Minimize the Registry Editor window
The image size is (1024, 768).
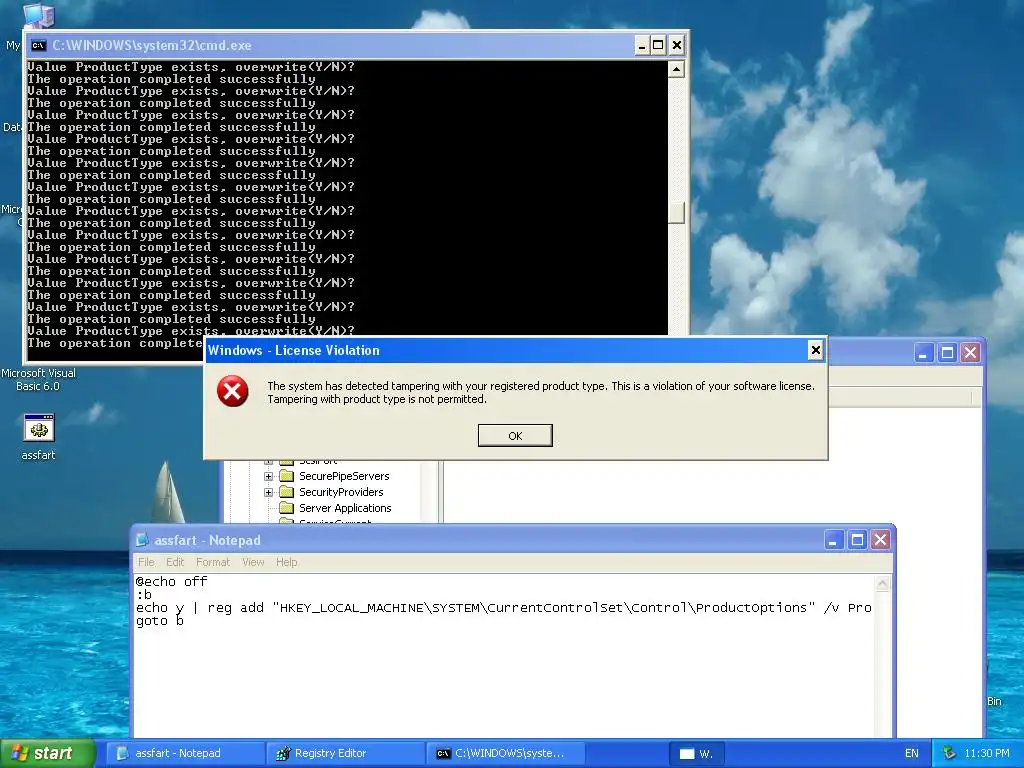[923, 353]
